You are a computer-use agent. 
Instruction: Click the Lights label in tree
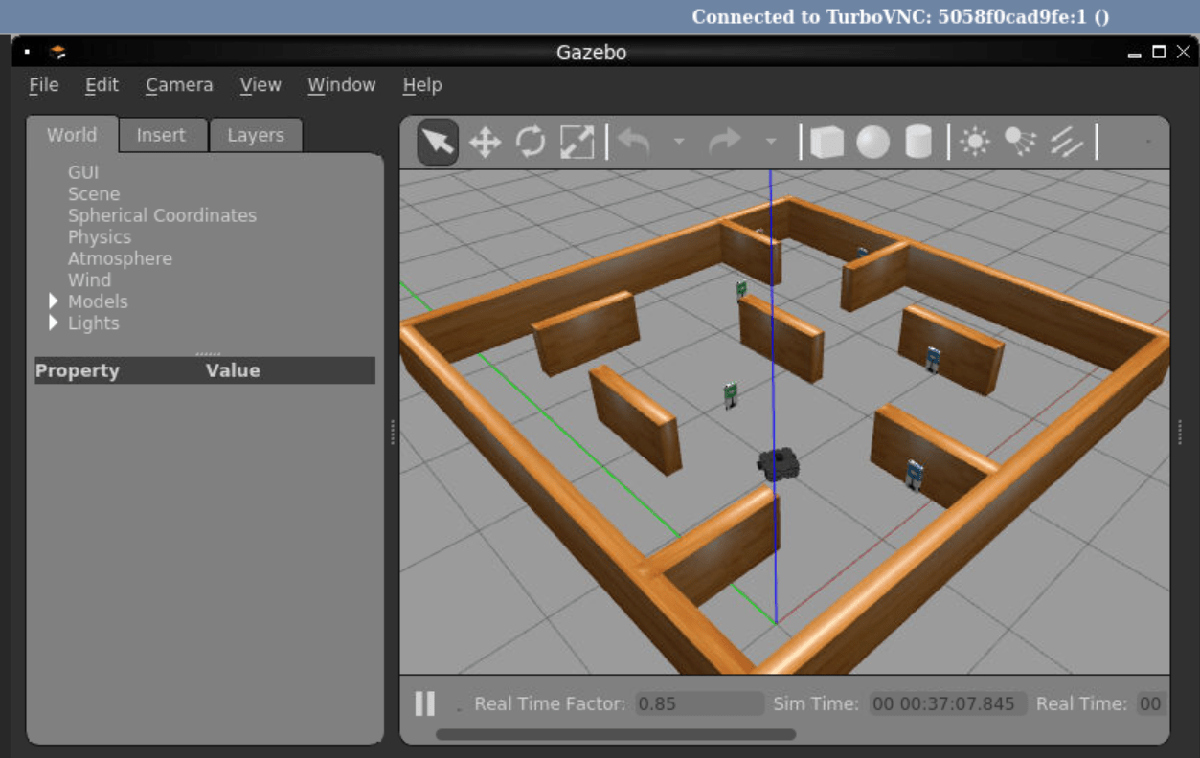93,323
